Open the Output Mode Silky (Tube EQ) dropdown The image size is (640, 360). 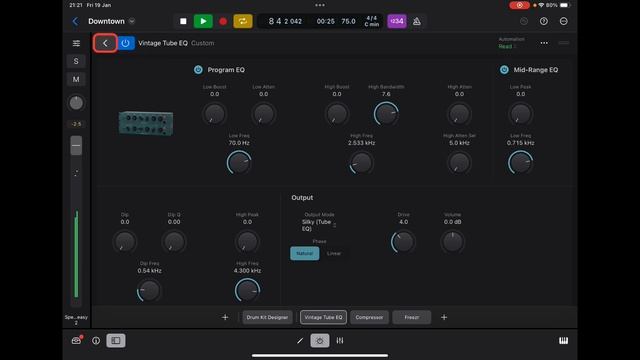pyautogui.click(x=319, y=225)
